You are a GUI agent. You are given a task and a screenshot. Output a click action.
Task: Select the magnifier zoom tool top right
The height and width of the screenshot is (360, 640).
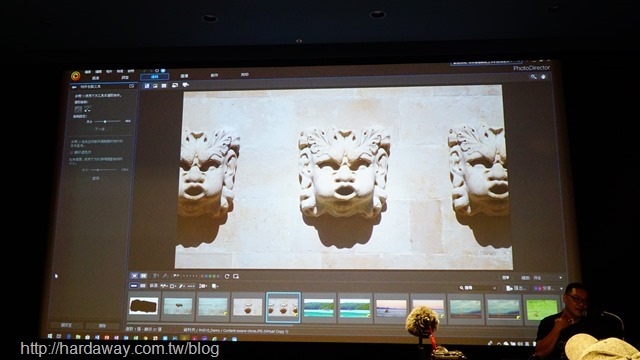(x=533, y=77)
